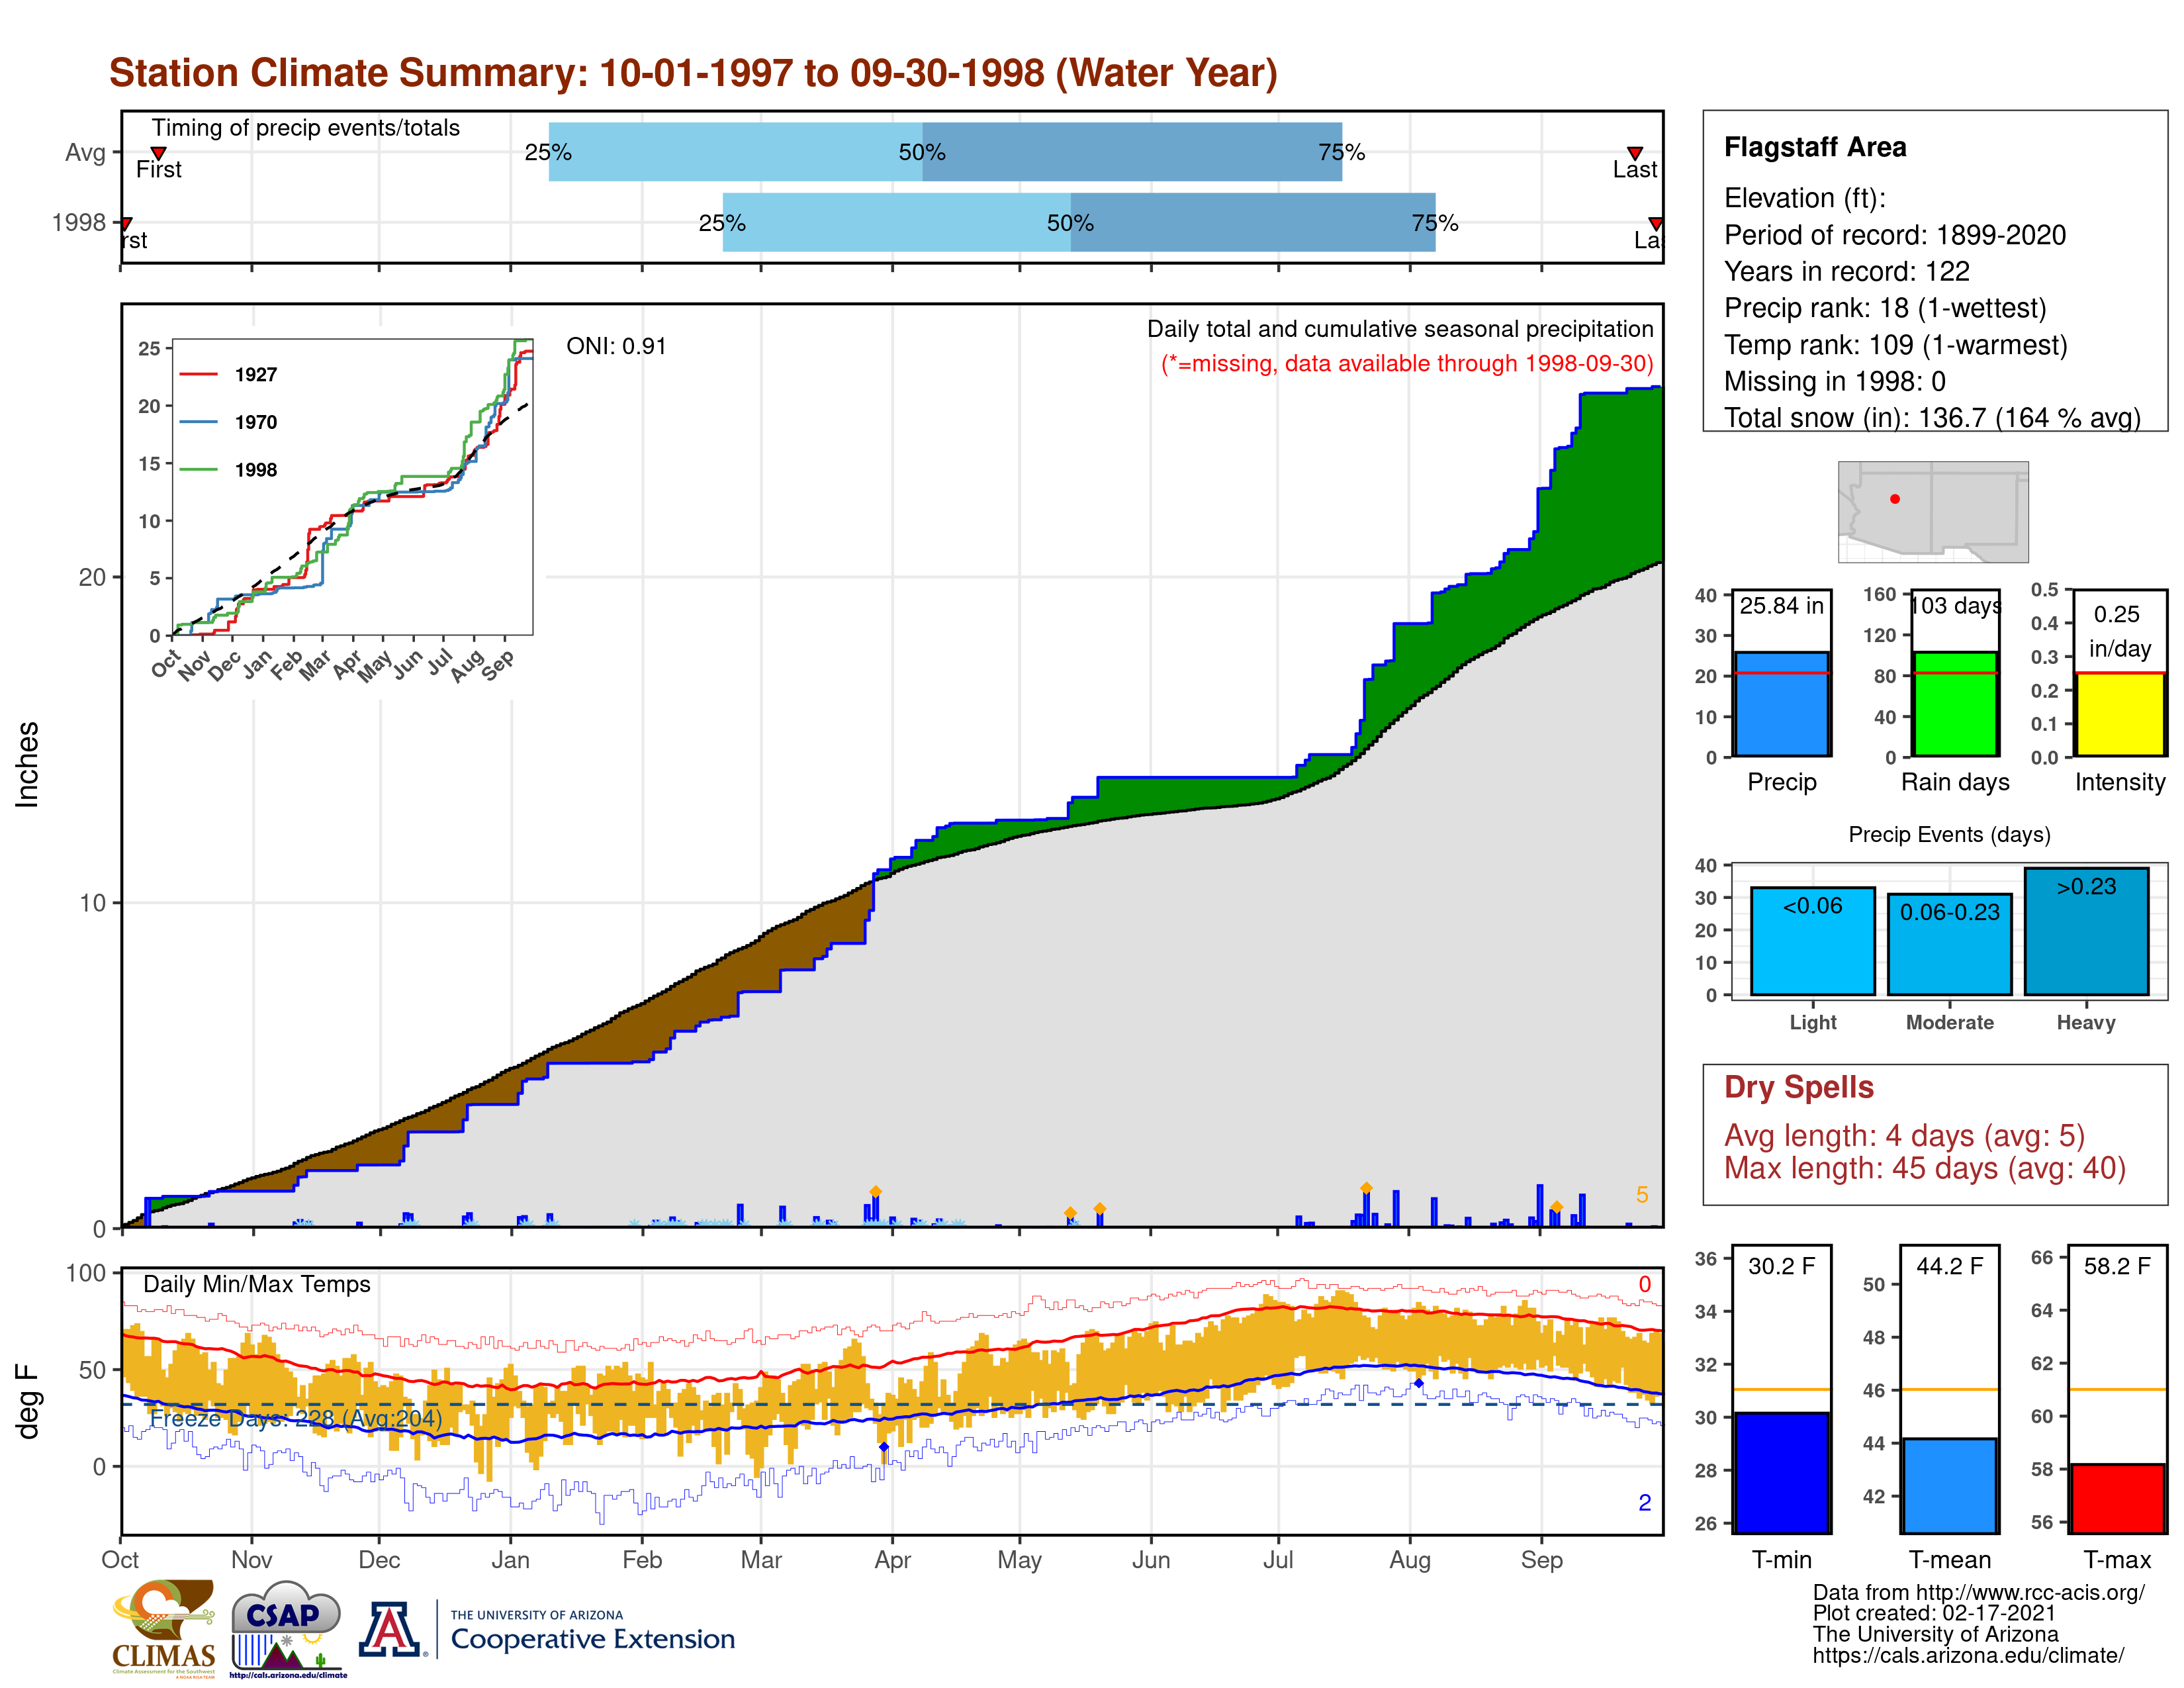Click the light blue T-mean bar
This screenshot has width=2184, height=1688.
[1949, 1485]
